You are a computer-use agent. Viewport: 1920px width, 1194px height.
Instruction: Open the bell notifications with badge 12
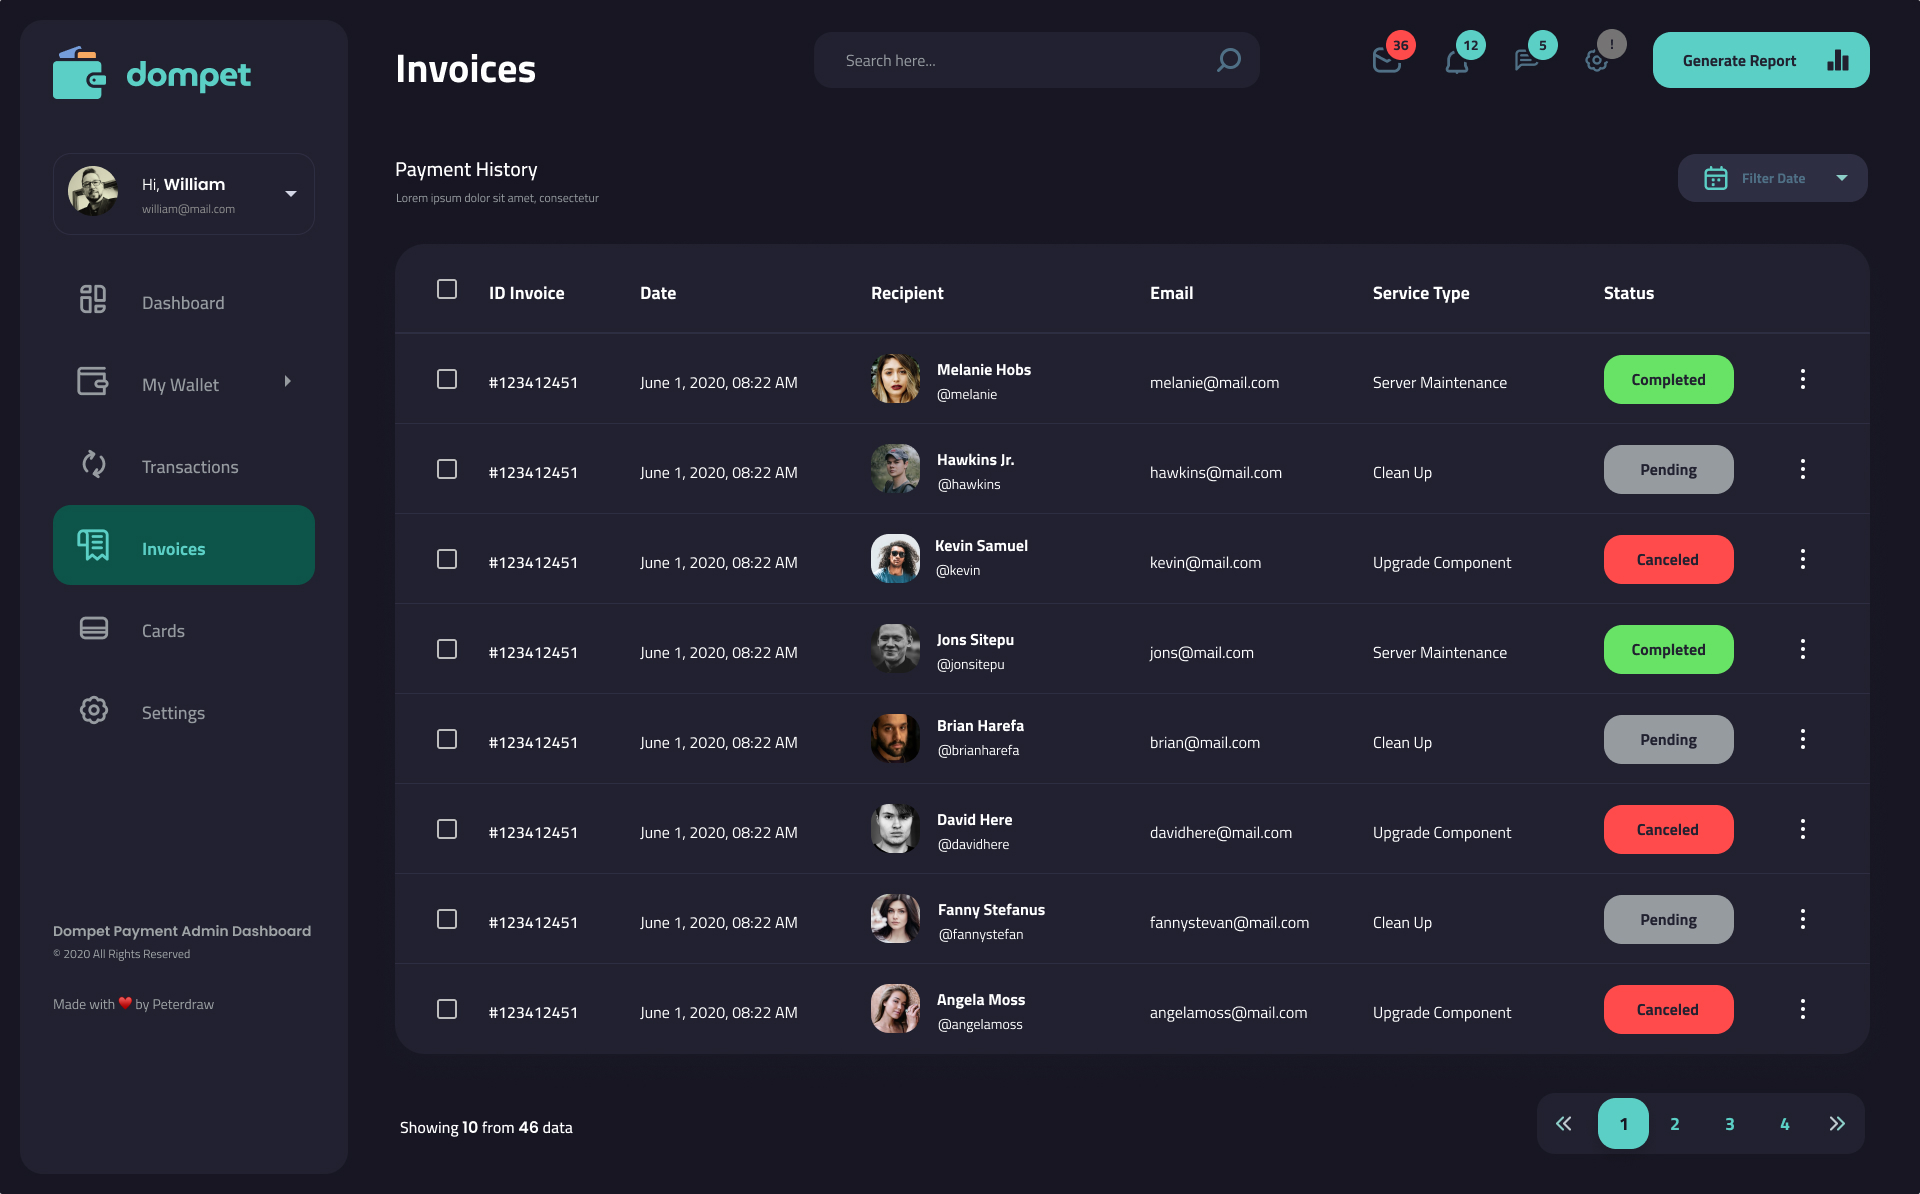click(1456, 60)
